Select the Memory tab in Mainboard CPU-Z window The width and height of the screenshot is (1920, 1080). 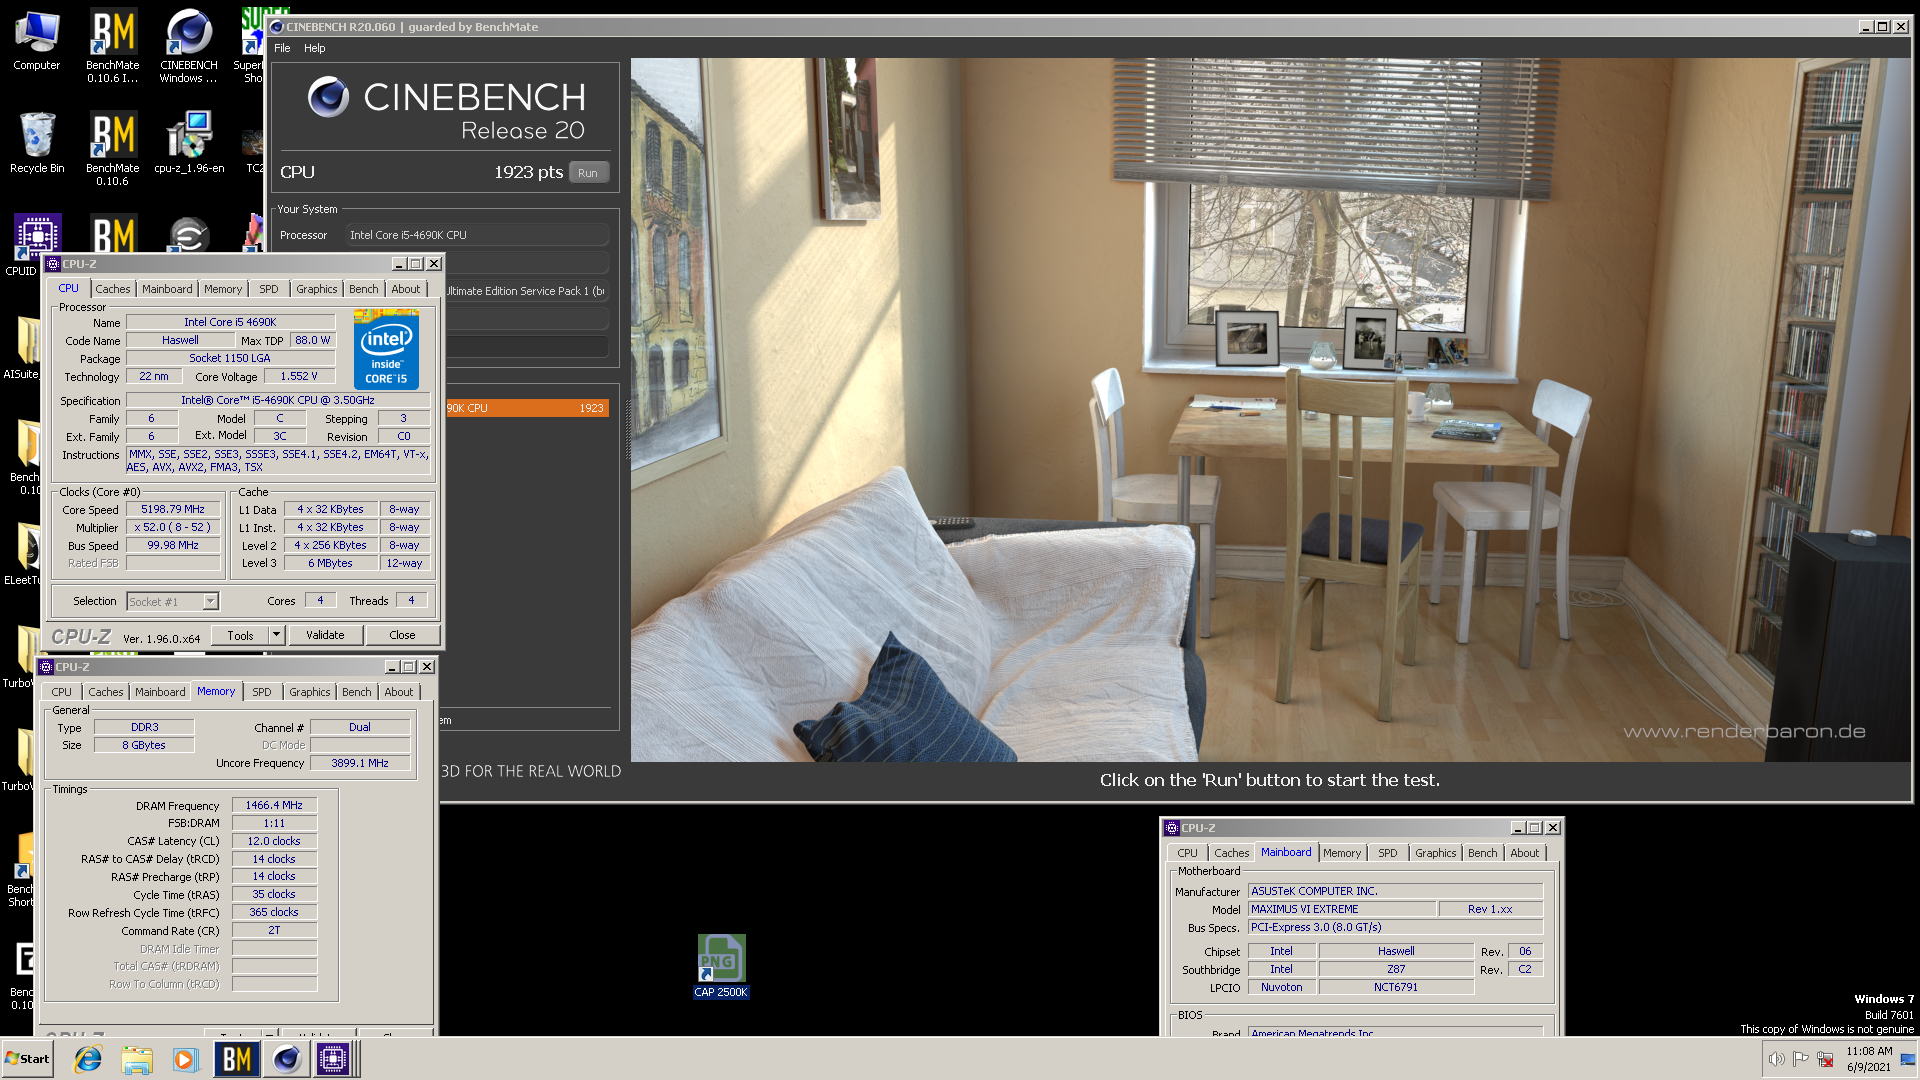pyautogui.click(x=1342, y=853)
